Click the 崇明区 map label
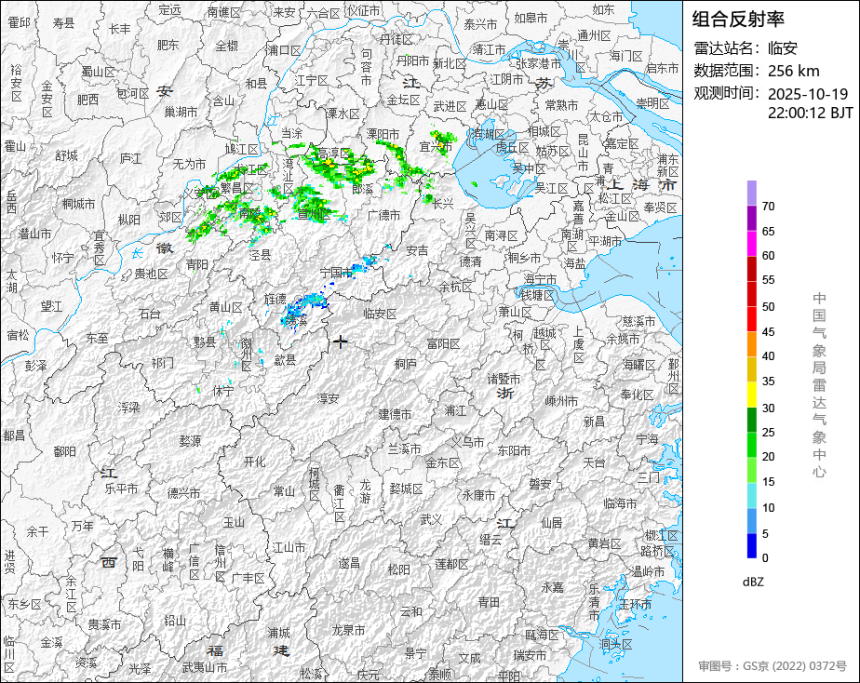 653,103
